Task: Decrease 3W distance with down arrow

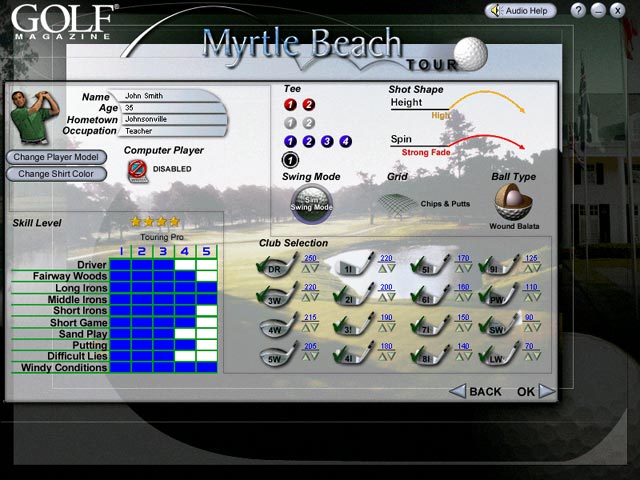Action: (x=315, y=298)
